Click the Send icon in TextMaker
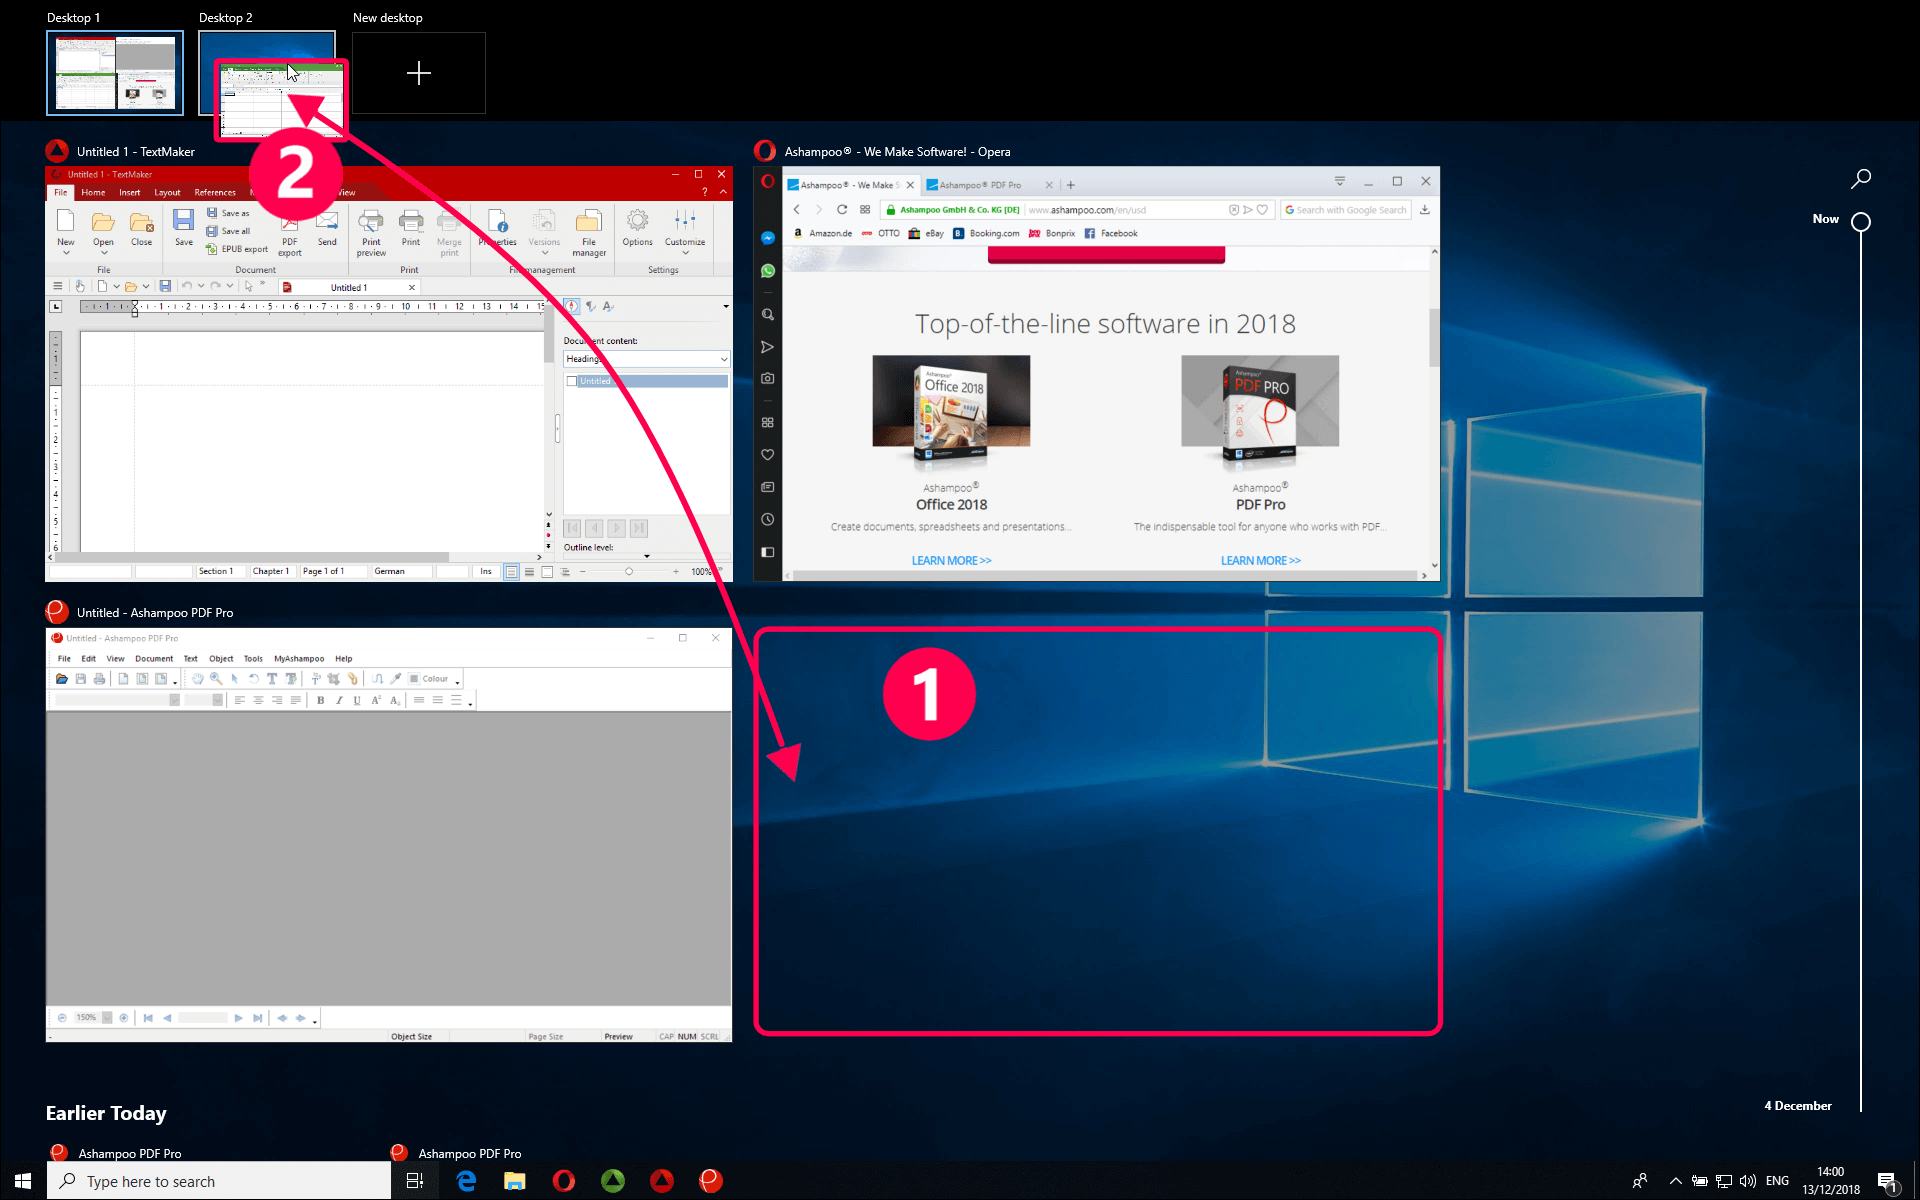 [x=327, y=221]
